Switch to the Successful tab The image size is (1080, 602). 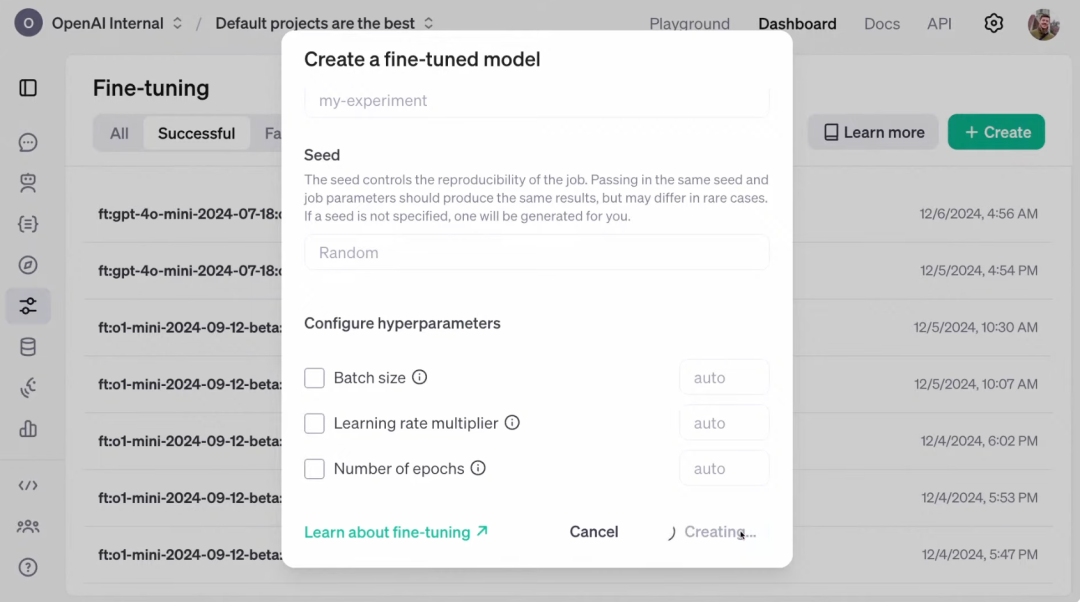(x=196, y=133)
